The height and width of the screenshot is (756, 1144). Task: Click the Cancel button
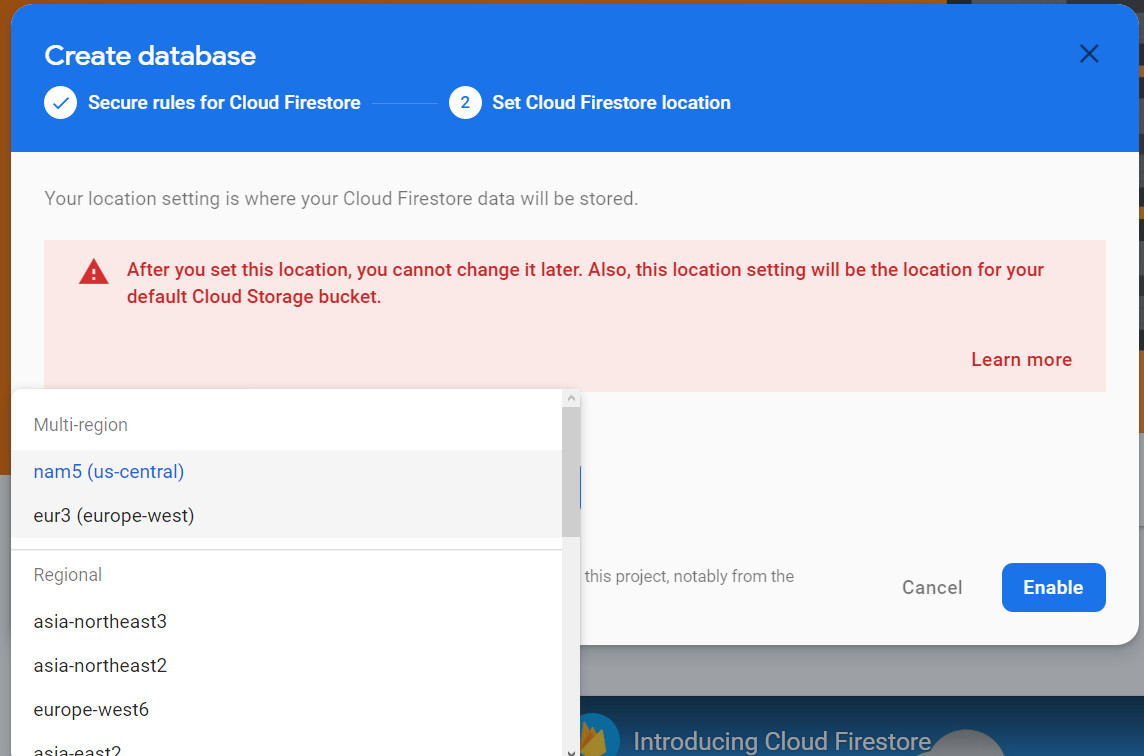pyautogui.click(x=932, y=587)
